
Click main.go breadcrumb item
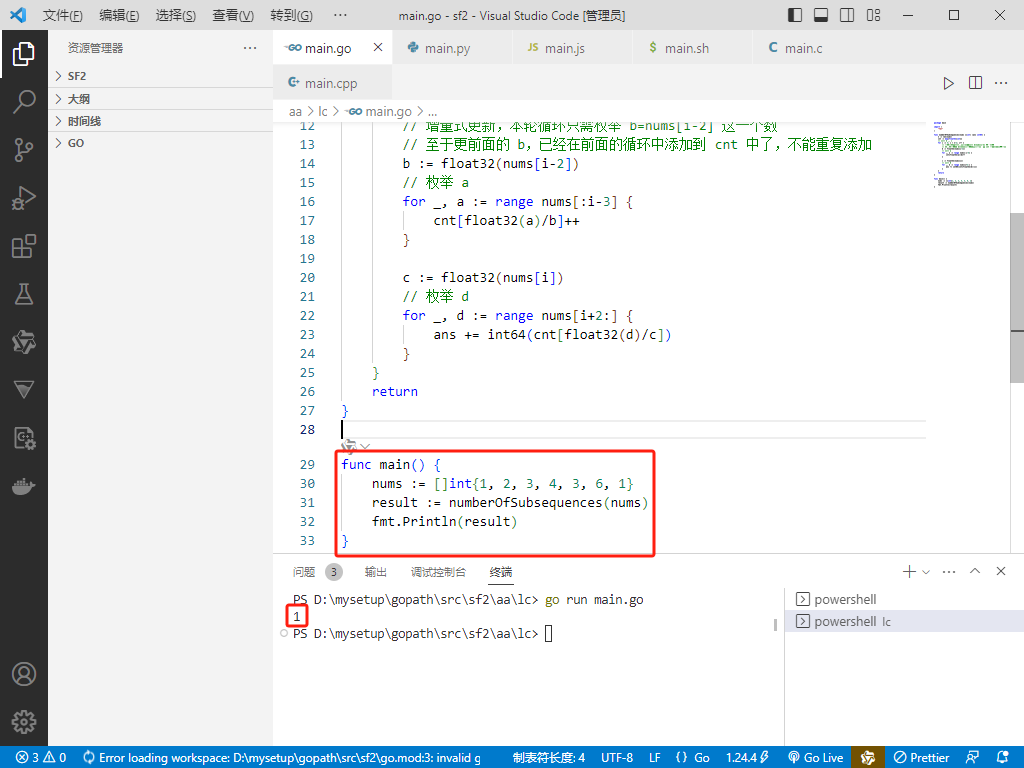click(380, 112)
